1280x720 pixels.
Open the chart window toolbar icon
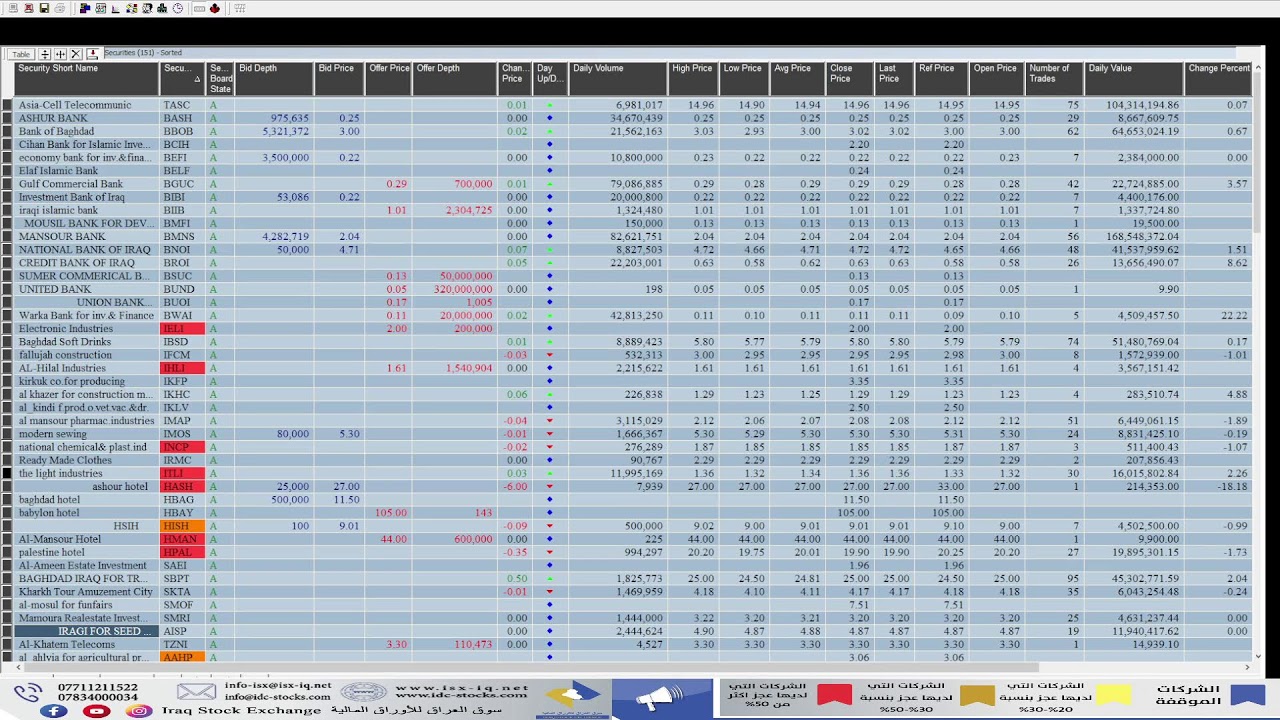(101, 8)
